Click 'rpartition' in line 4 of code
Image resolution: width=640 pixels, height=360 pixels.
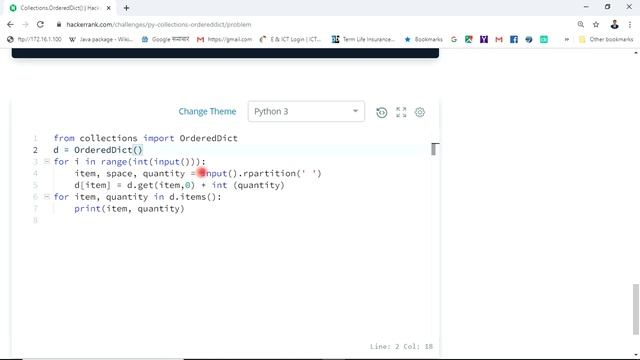[269, 173]
